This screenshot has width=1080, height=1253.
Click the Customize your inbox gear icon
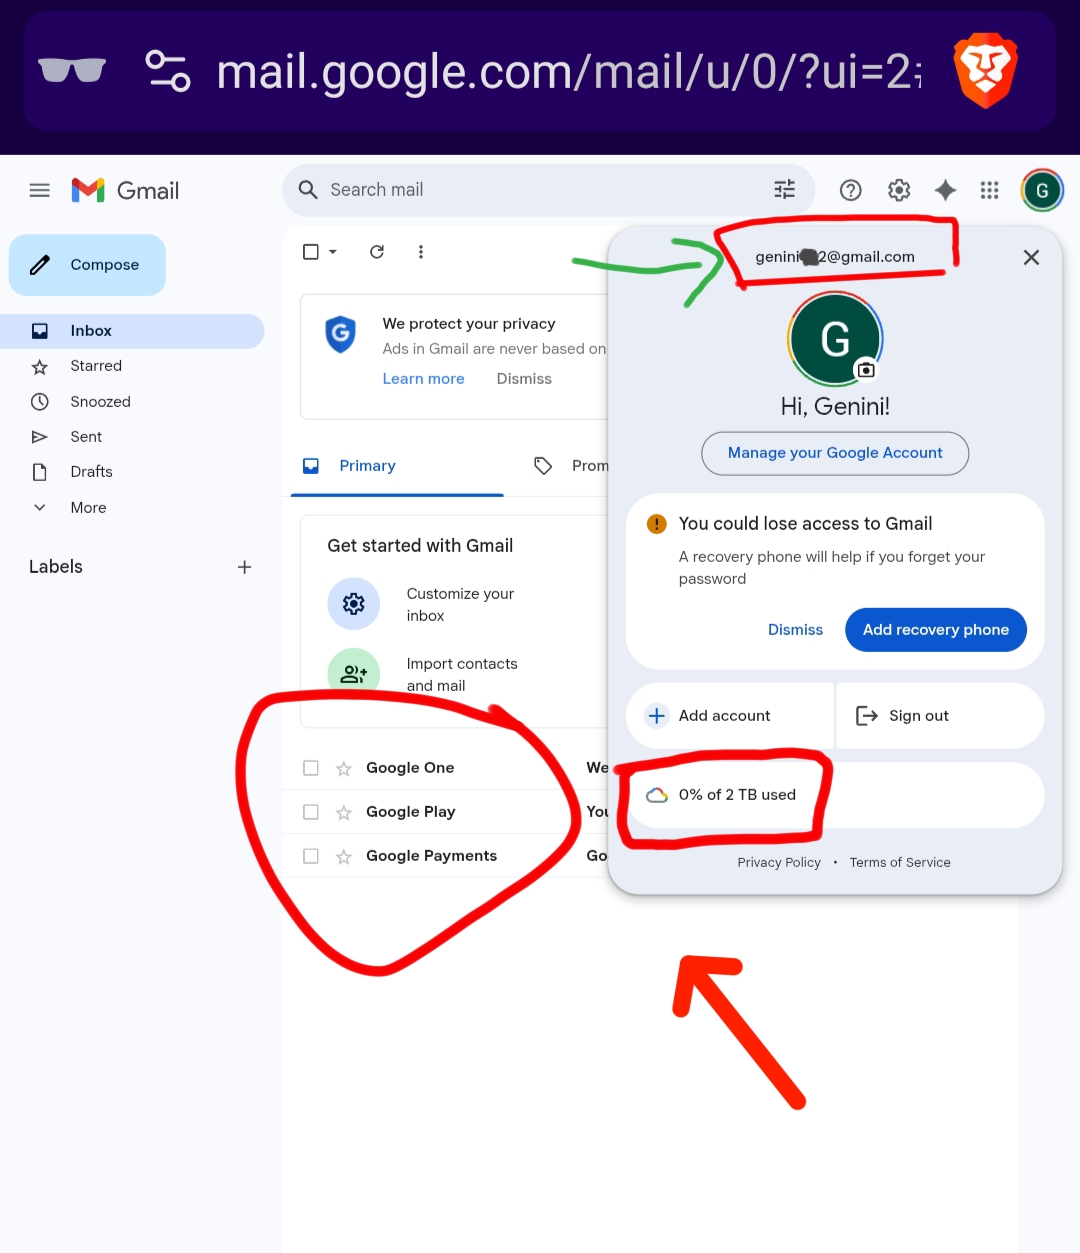pyautogui.click(x=354, y=604)
